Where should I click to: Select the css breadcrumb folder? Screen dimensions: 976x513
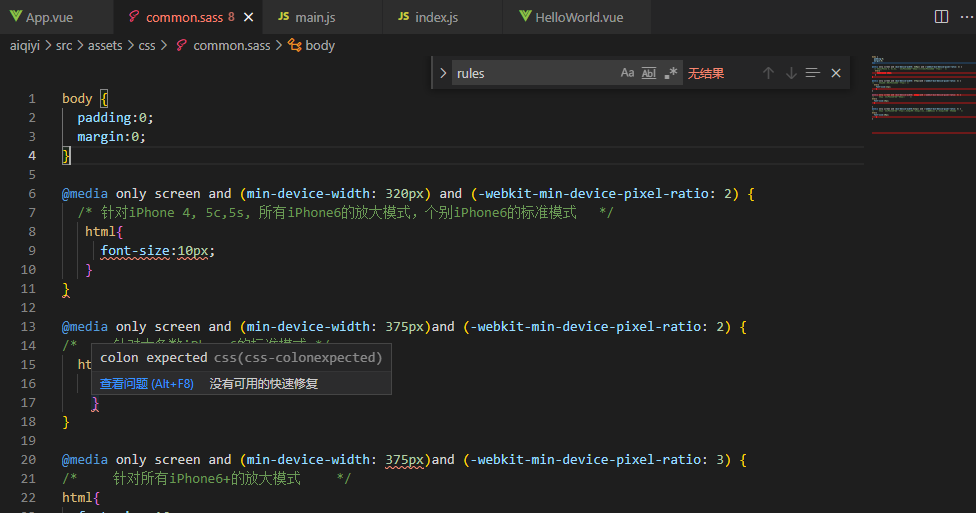146,45
